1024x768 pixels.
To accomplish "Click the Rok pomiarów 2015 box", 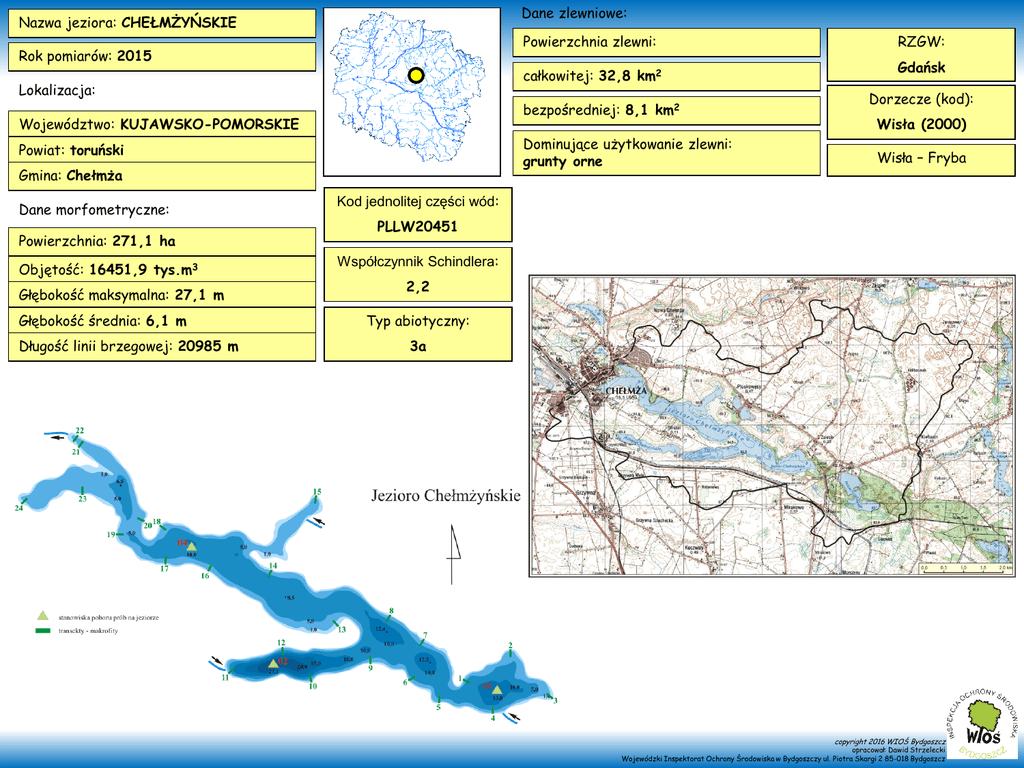I will [162, 57].
